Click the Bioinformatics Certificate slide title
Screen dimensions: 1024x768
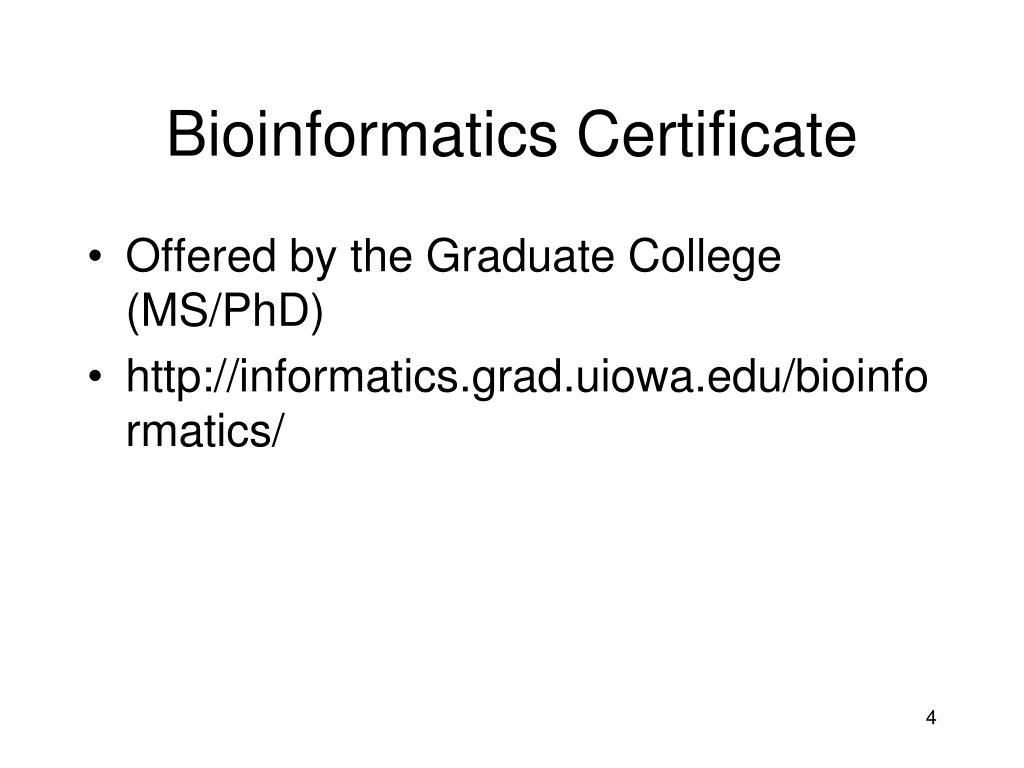pos(511,135)
